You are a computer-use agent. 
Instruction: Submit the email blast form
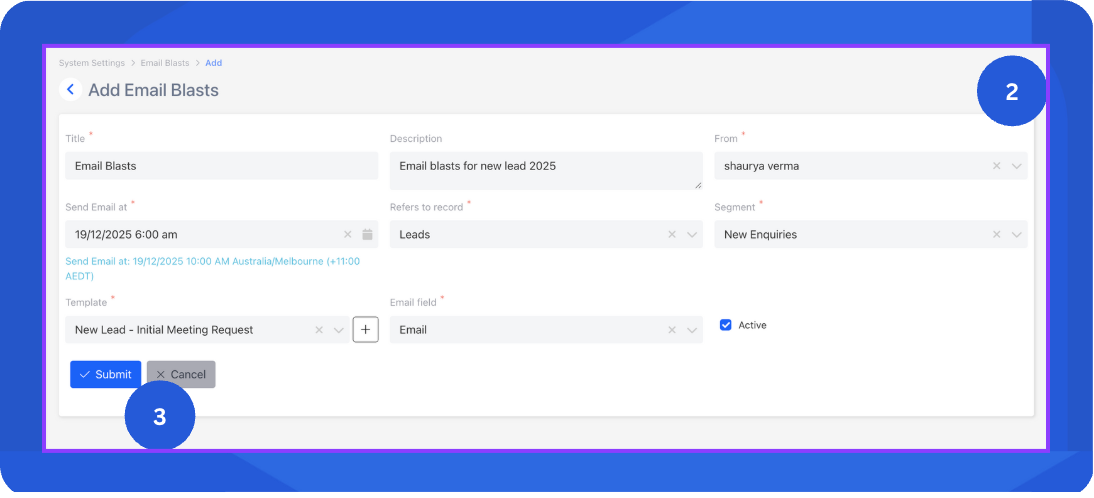pyautogui.click(x=105, y=375)
